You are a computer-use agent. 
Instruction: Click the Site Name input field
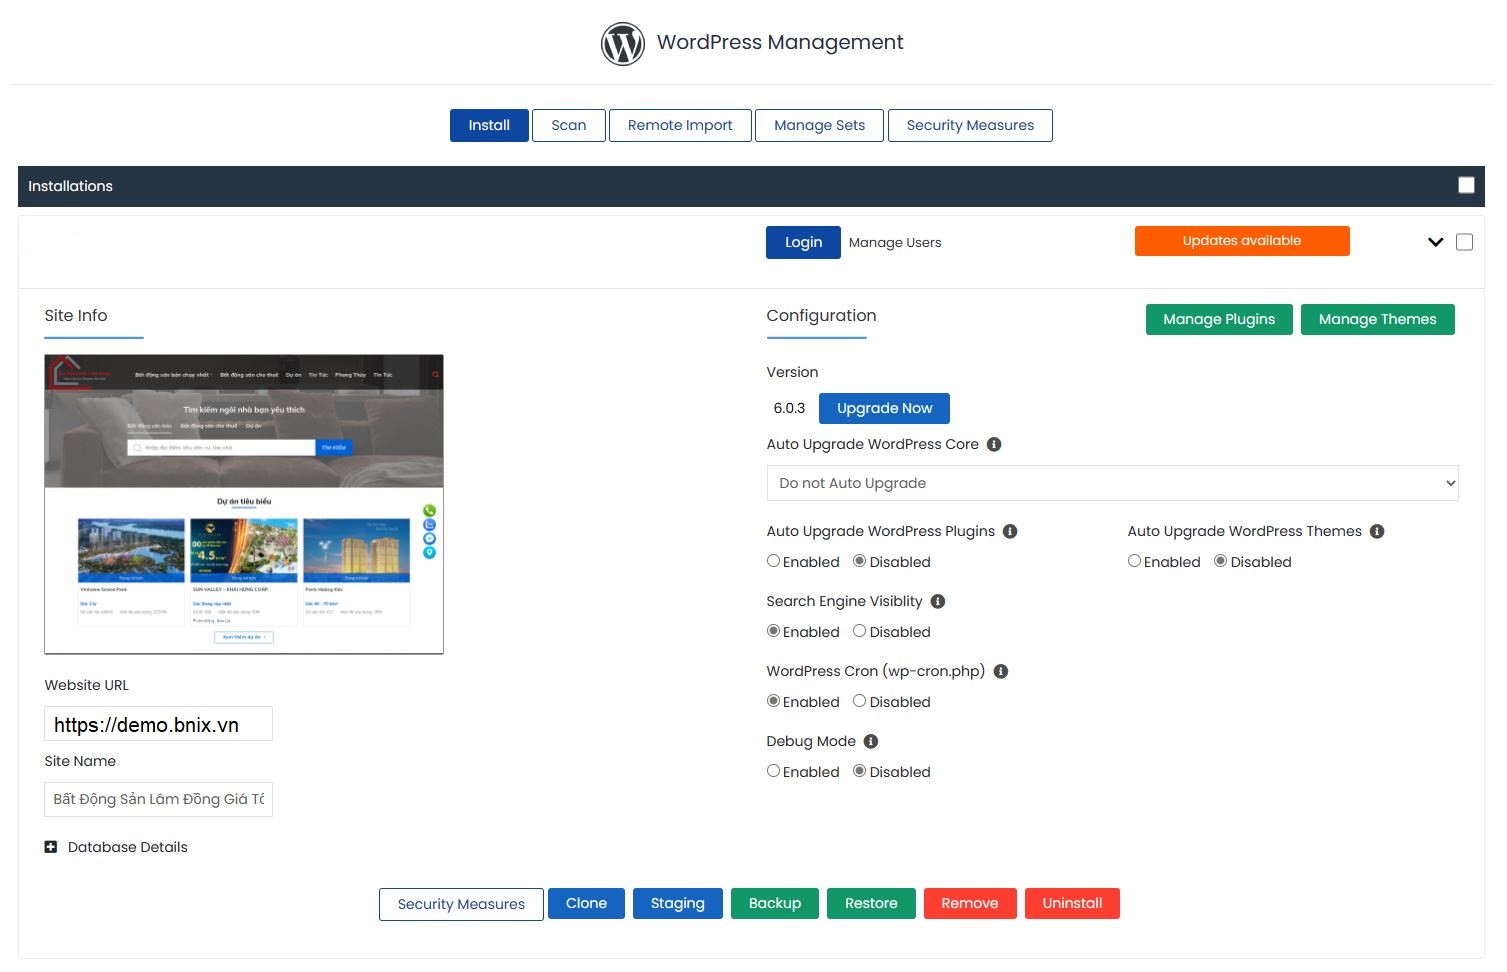pyautogui.click(x=158, y=799)
